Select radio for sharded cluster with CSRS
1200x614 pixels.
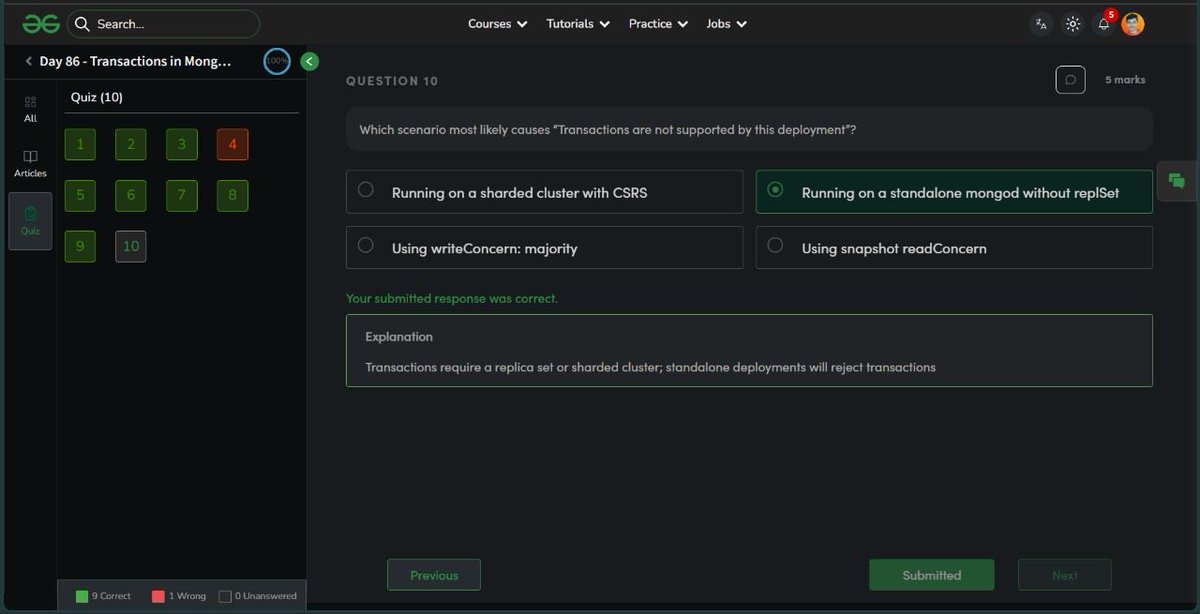click(366, 190)
